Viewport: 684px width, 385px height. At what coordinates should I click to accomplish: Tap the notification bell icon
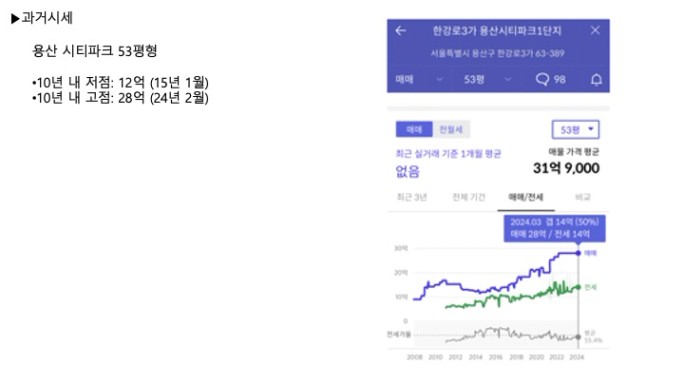point(596,79)
